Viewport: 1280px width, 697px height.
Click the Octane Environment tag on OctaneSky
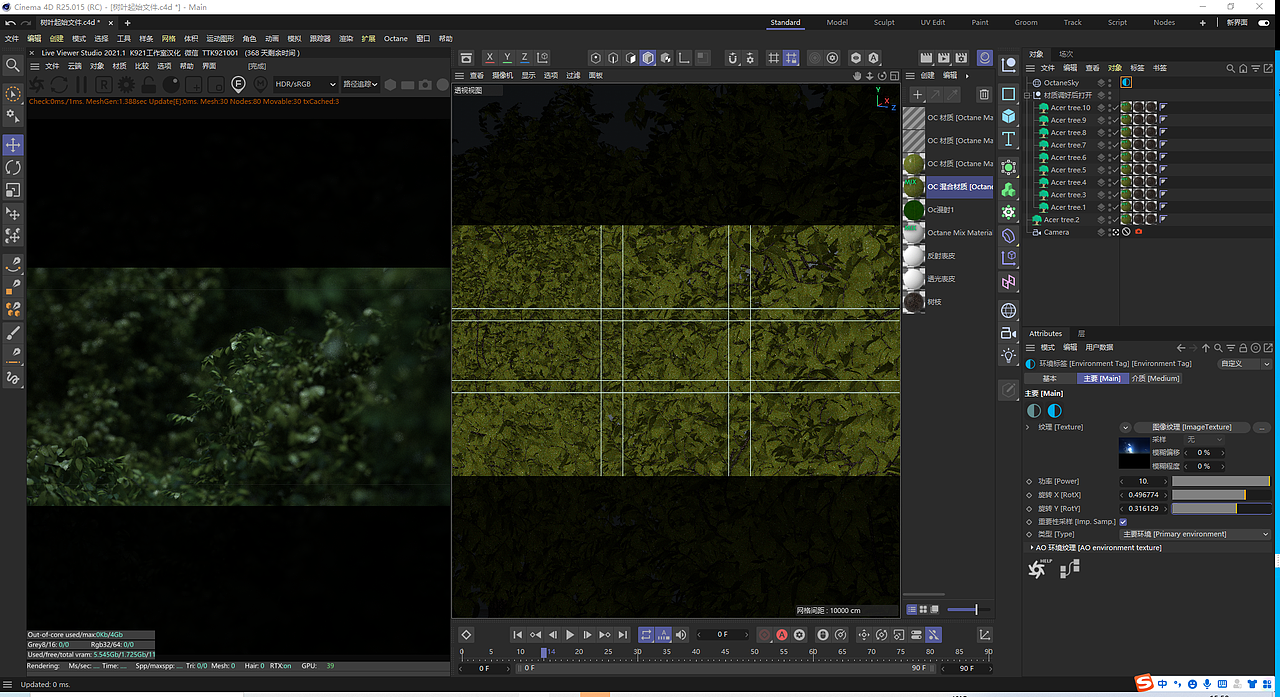pyautogui.click(x=1126, y=83)
